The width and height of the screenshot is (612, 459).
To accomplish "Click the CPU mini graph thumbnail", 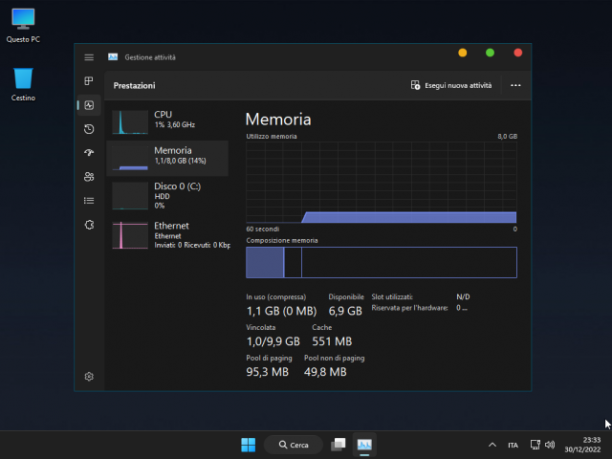I will pyautogui.click(x=130, y=122).
